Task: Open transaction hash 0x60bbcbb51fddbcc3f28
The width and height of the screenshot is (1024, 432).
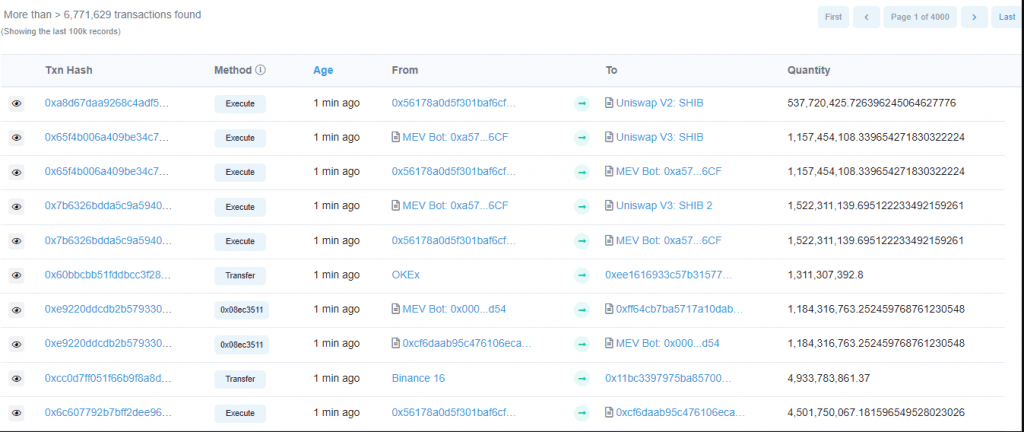Action: (x=107, y=275)
